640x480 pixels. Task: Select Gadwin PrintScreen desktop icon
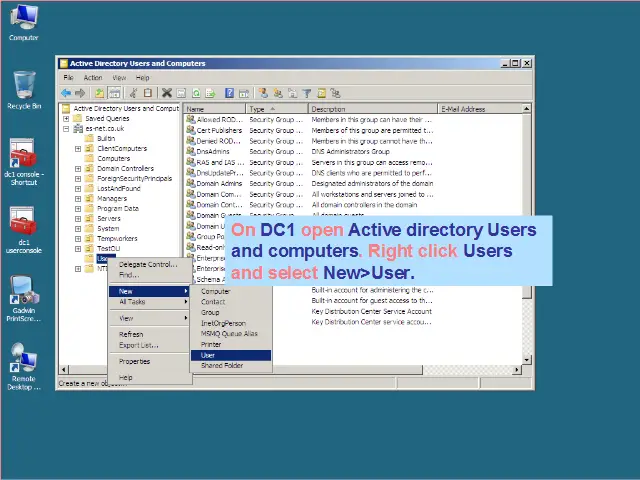(24, 298)
